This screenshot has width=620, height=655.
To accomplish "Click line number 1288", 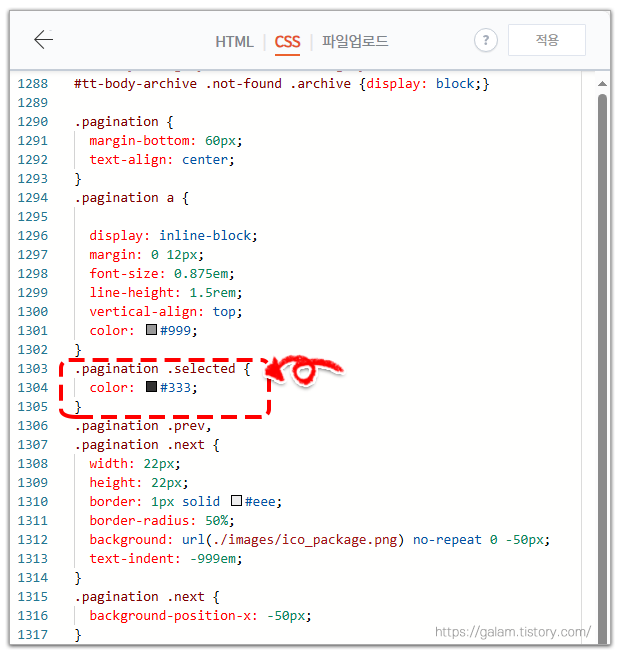I will [33, 84].
